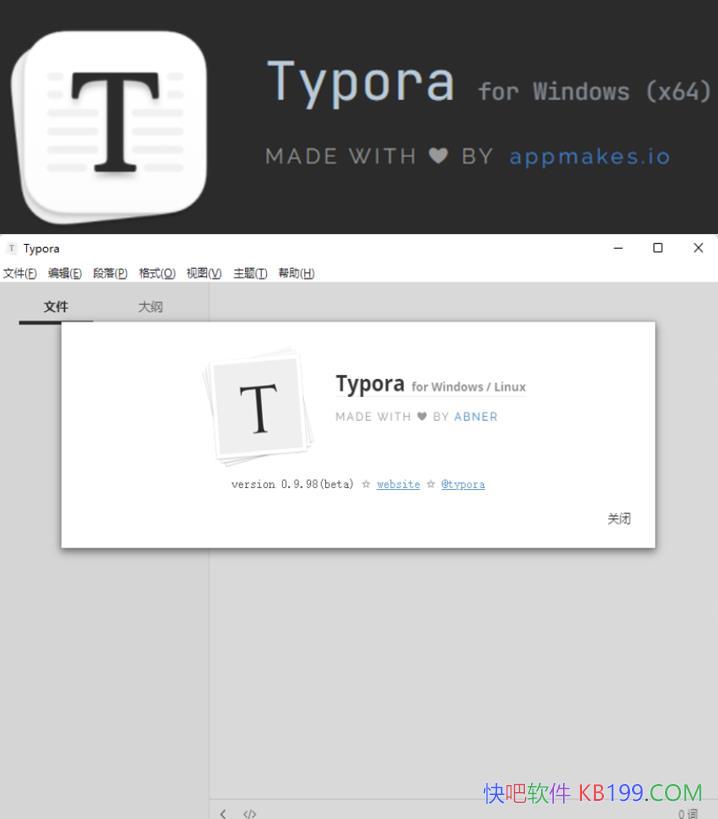
Task: Click the word count in status bar
Action: (x=688, y=813)
